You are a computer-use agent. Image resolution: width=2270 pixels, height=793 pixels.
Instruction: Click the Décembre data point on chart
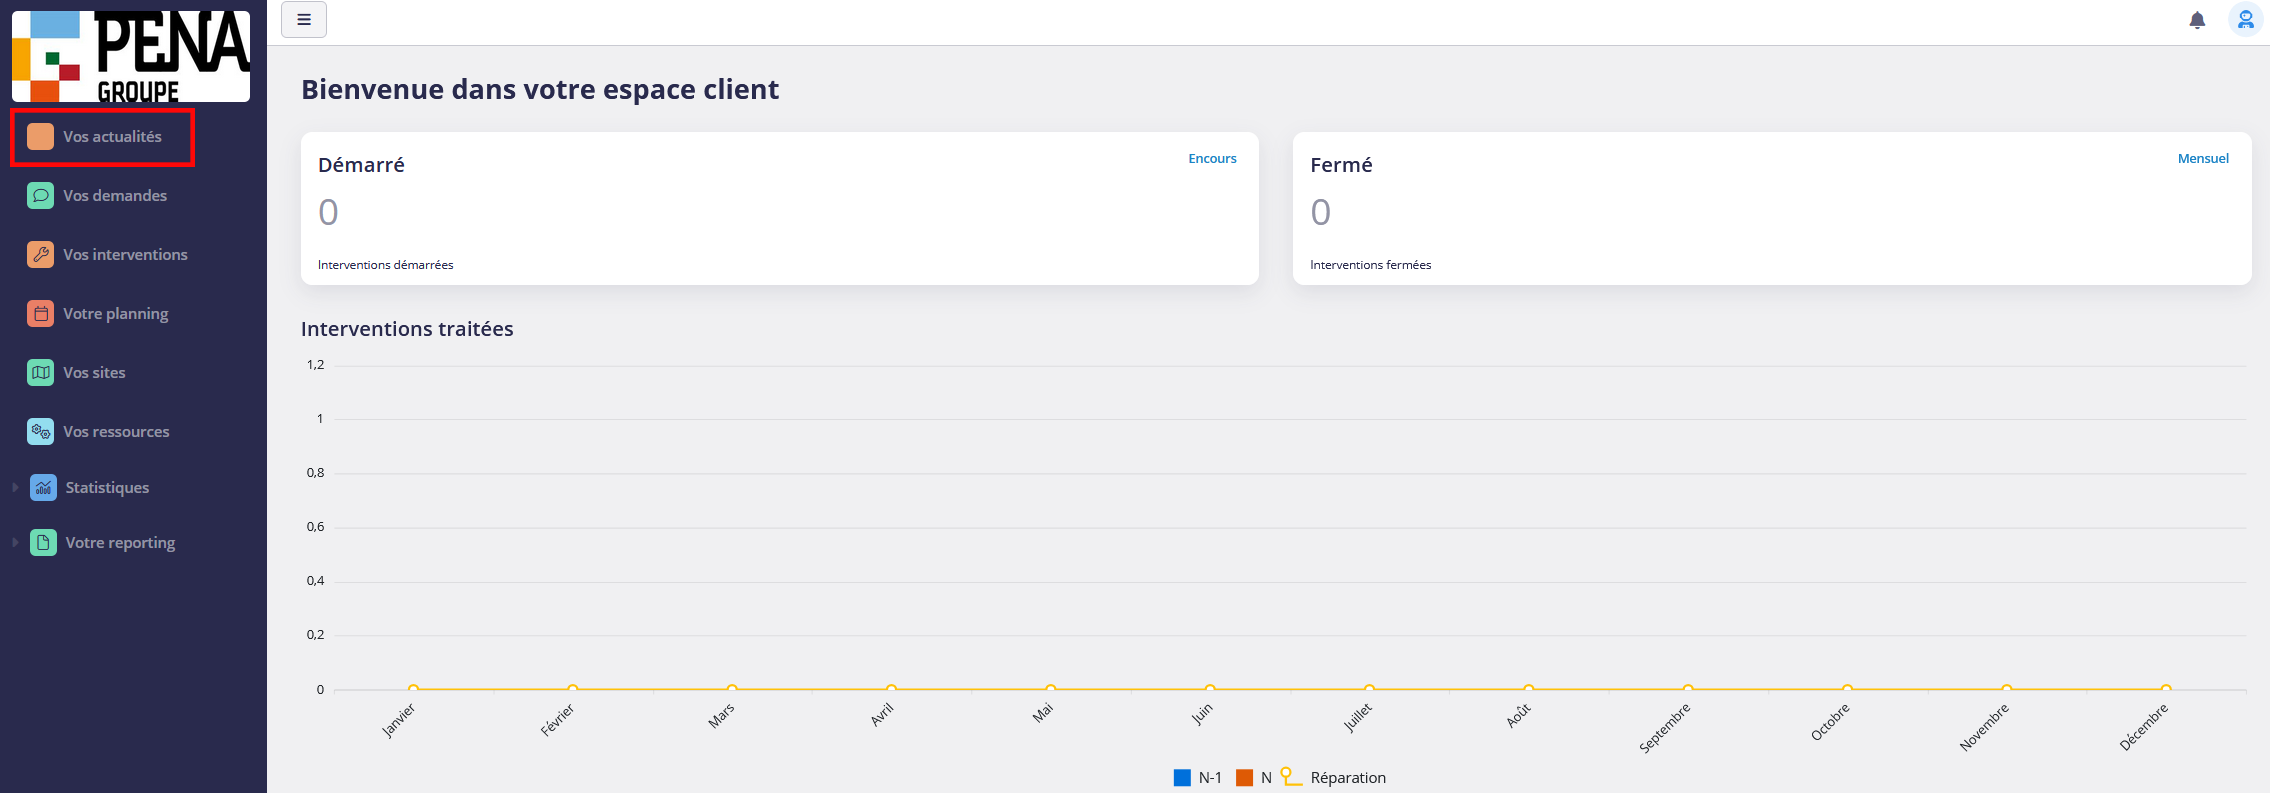tap(2166, 688)
